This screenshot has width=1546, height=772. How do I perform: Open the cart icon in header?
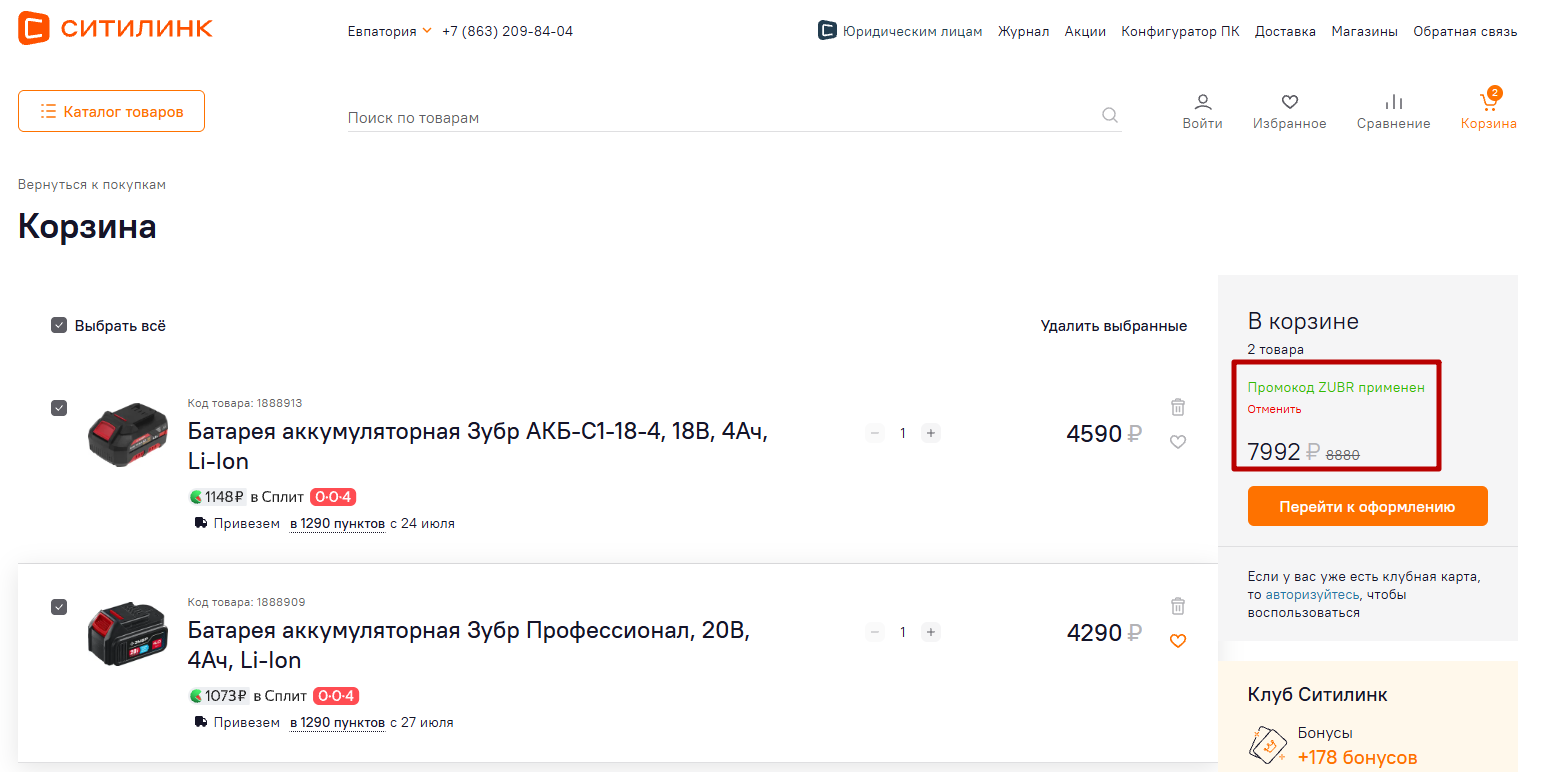1488,103
